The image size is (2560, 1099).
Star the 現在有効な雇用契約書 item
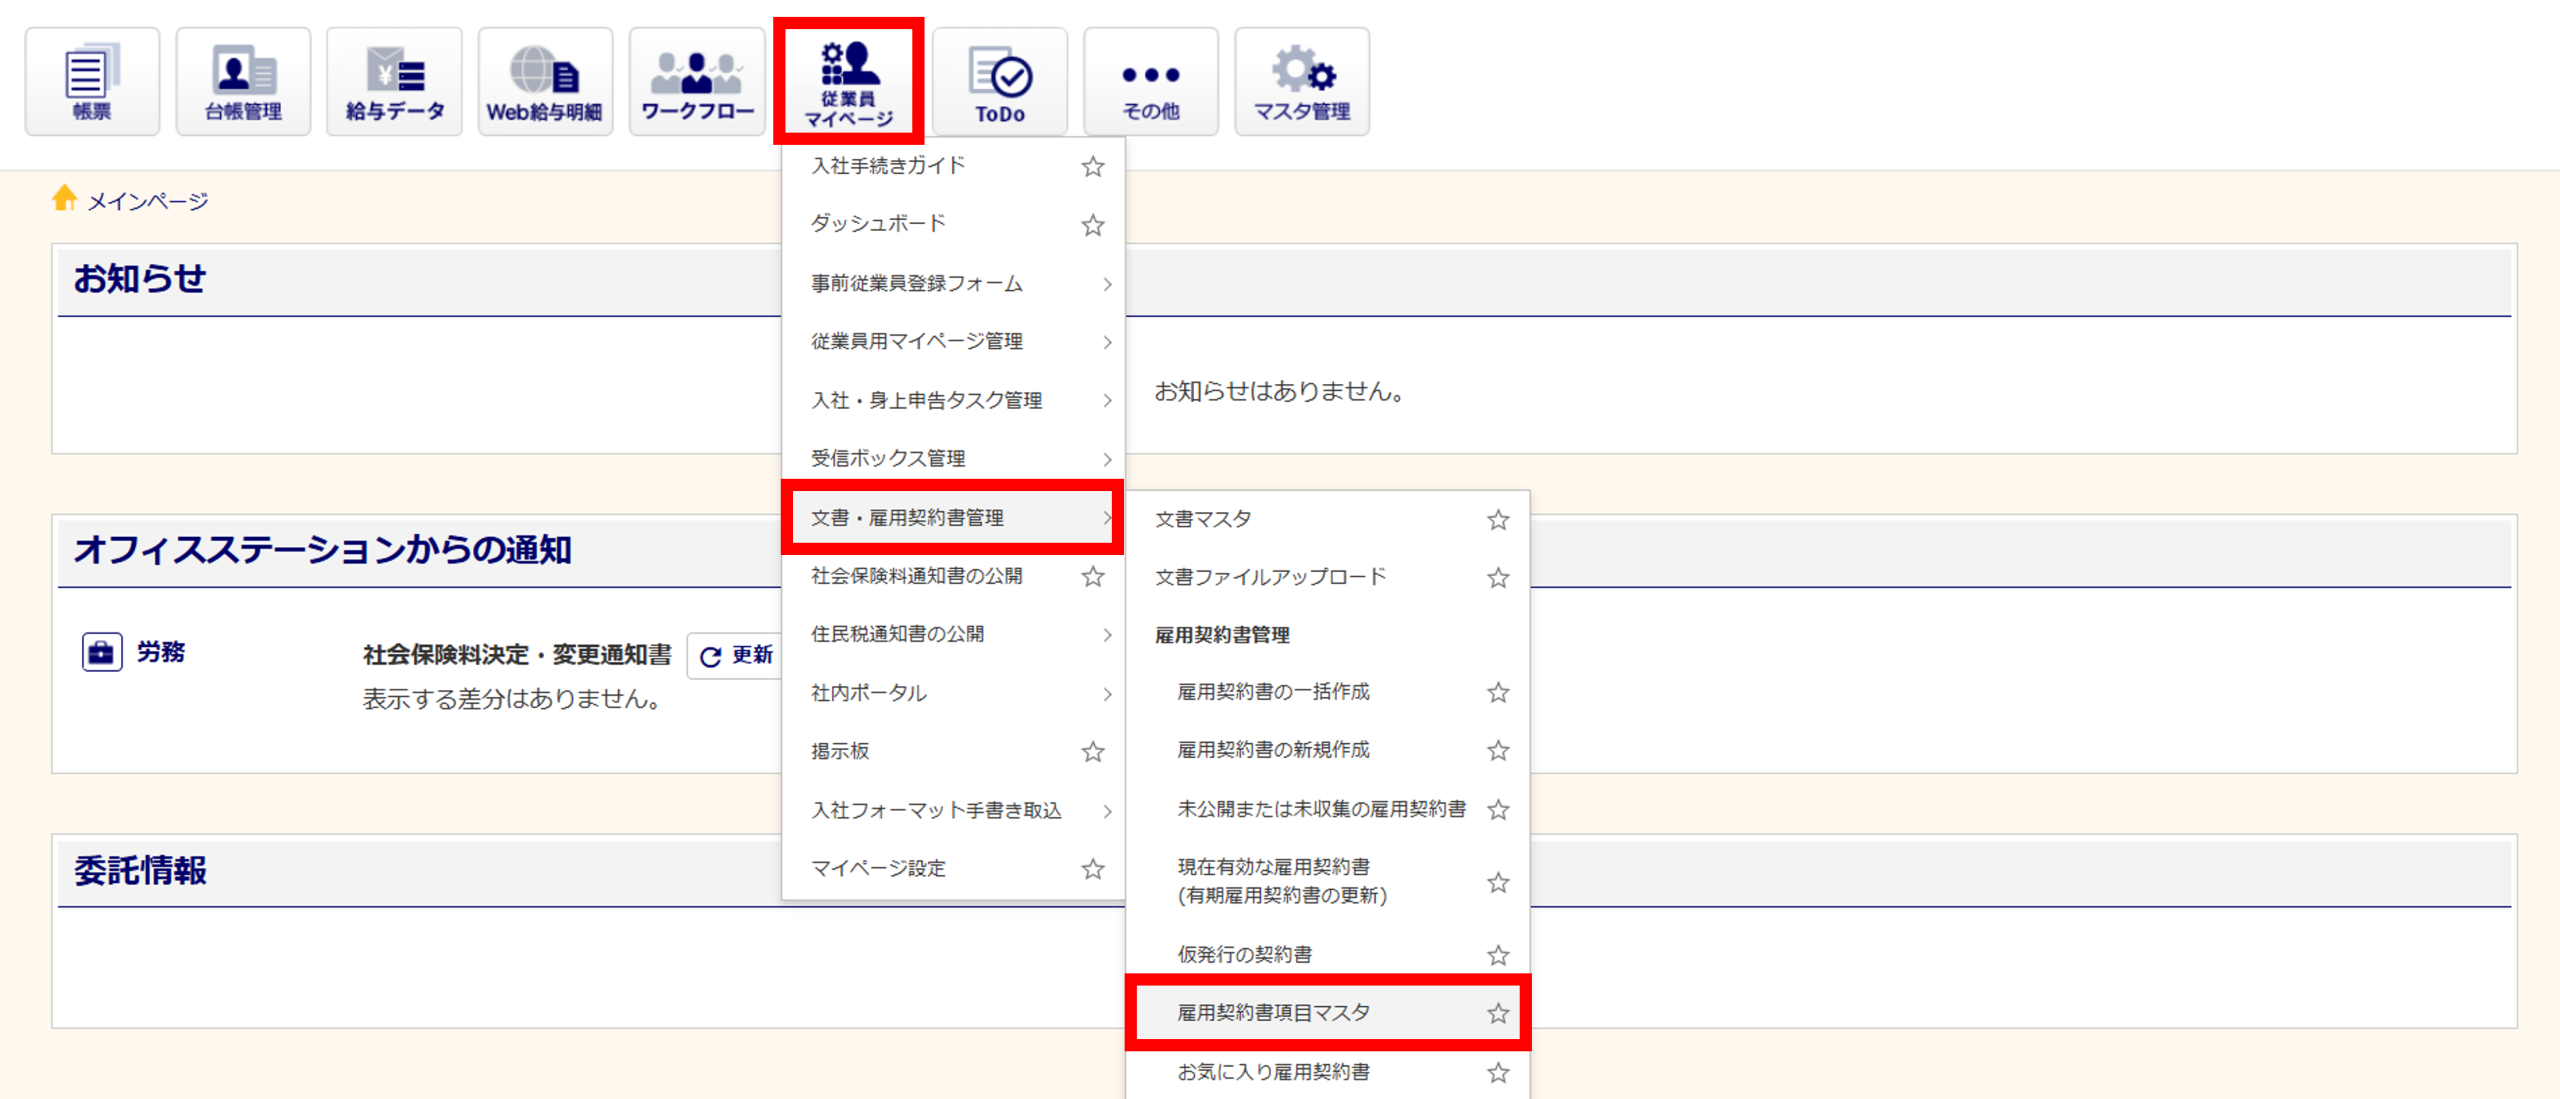[x=1498, y=882]
